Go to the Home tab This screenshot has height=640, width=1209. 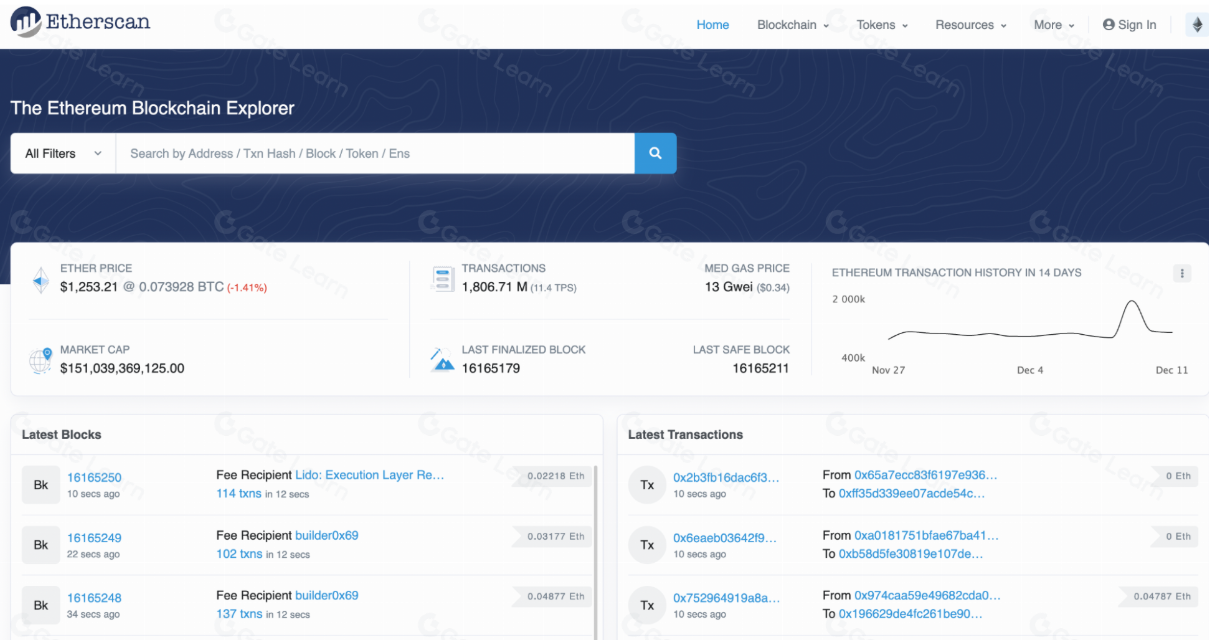click(713, 25)
